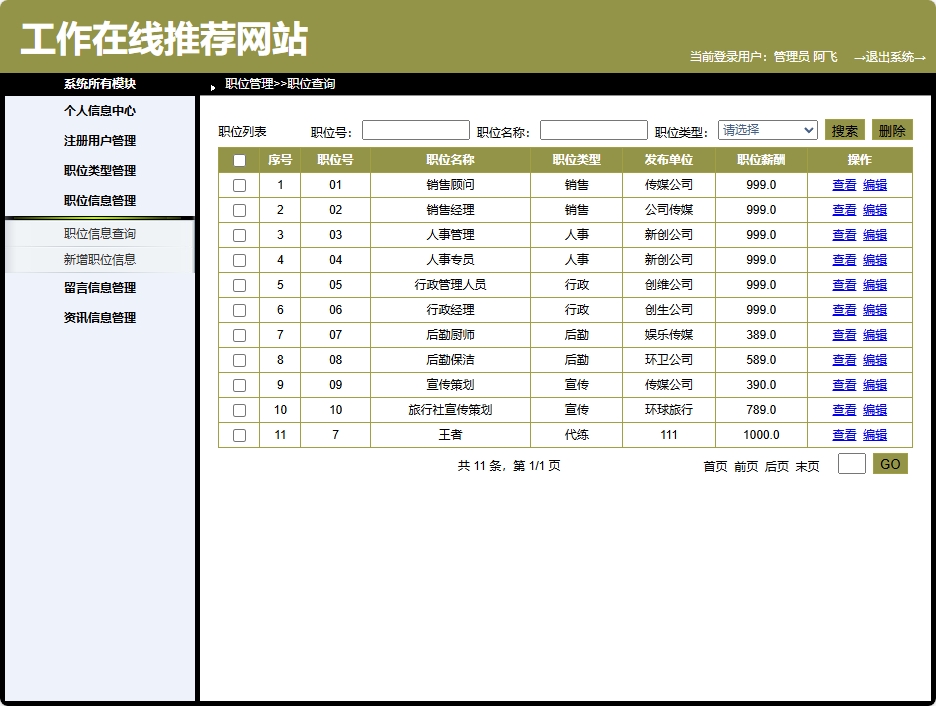The width and height of the screenshot is (936, 706).
Task: Select 新增职位信息 from the sidebar
Action: pos(100,258)
